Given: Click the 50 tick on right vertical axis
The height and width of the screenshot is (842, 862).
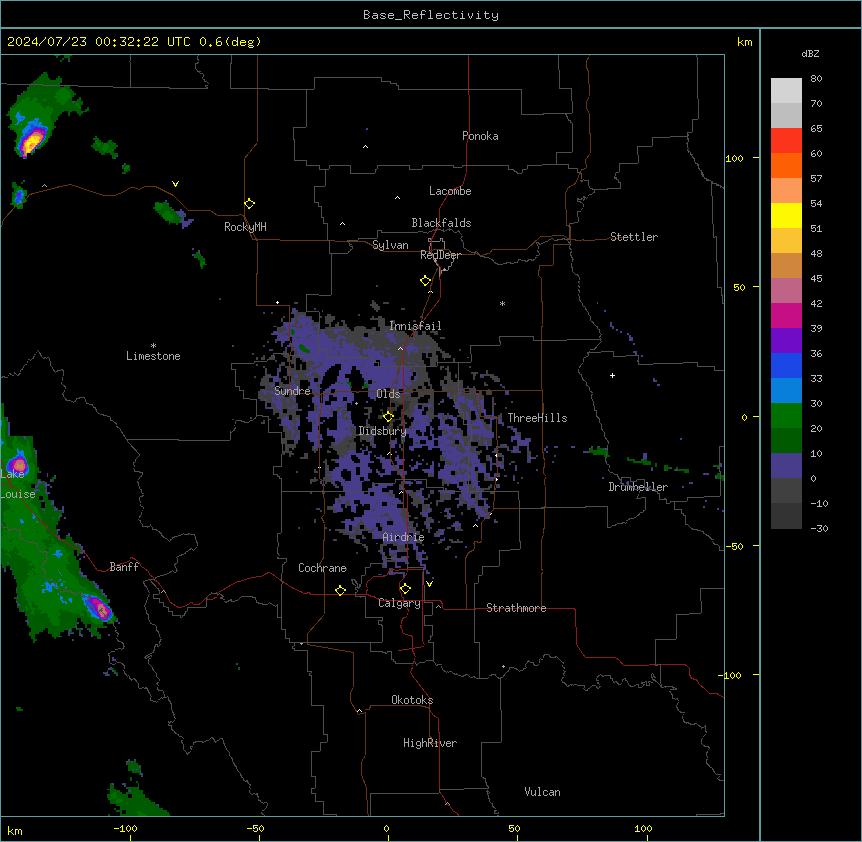Looking at the screenshot, I should pyautogui.click(x=739, y=287).
